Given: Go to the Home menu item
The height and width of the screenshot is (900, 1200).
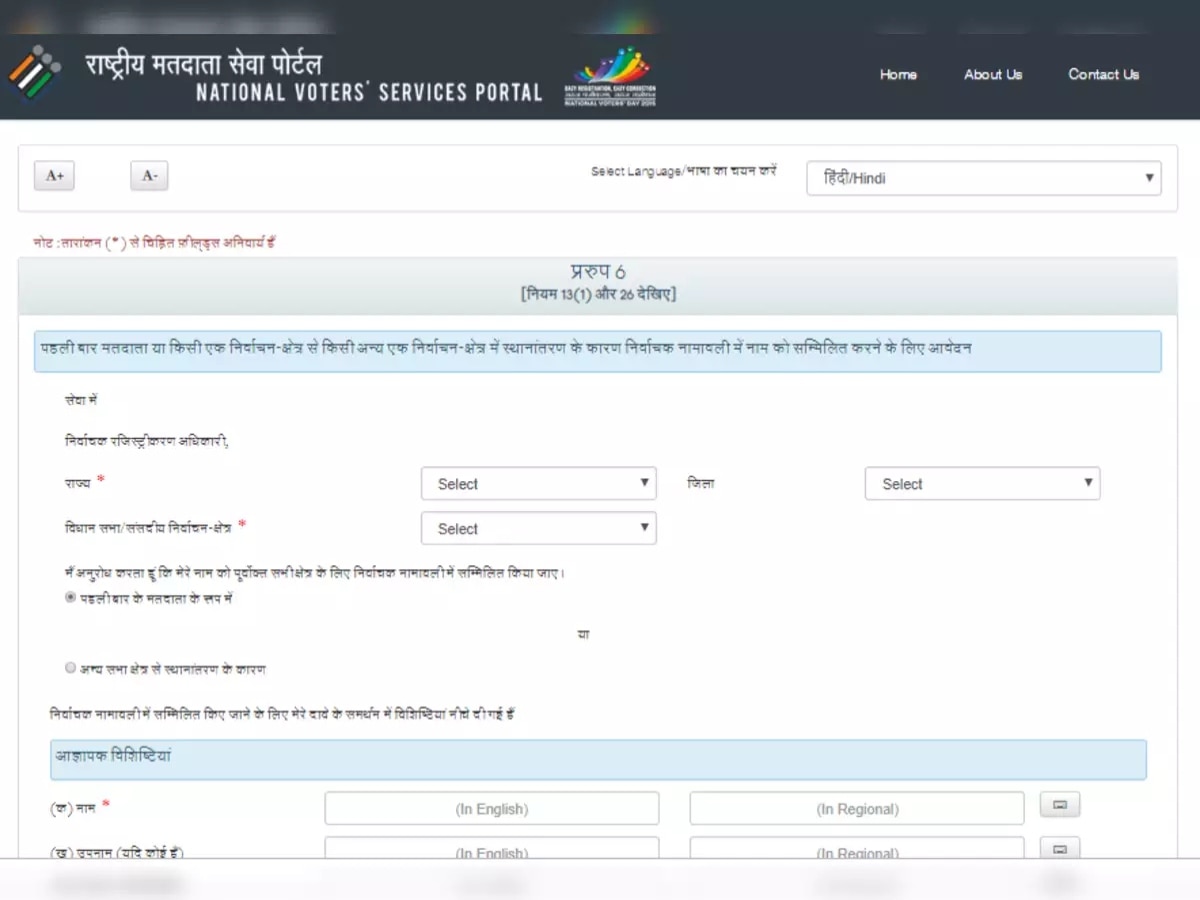Looking at the screenshot, I should 898,74.
